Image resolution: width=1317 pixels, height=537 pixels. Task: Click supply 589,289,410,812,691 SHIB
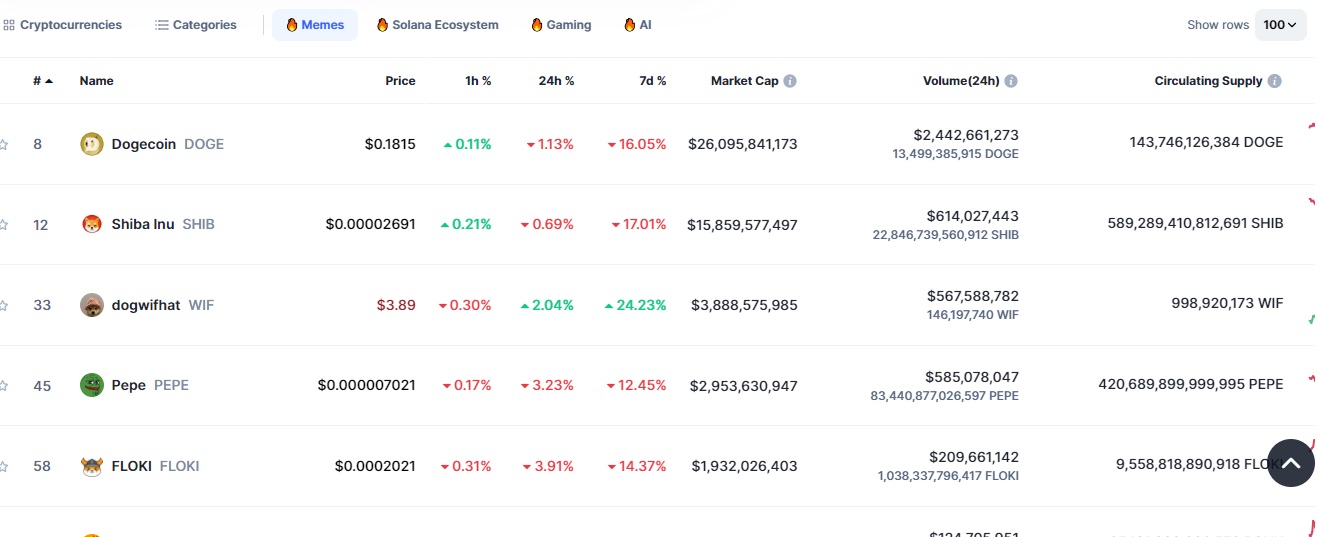(1196, 223)
